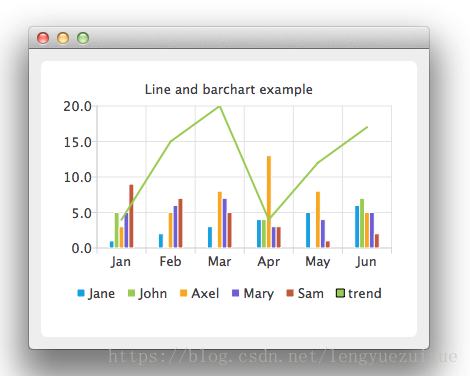Select the Sam legend label
The image size is (470, 376).
coord(311,293)
